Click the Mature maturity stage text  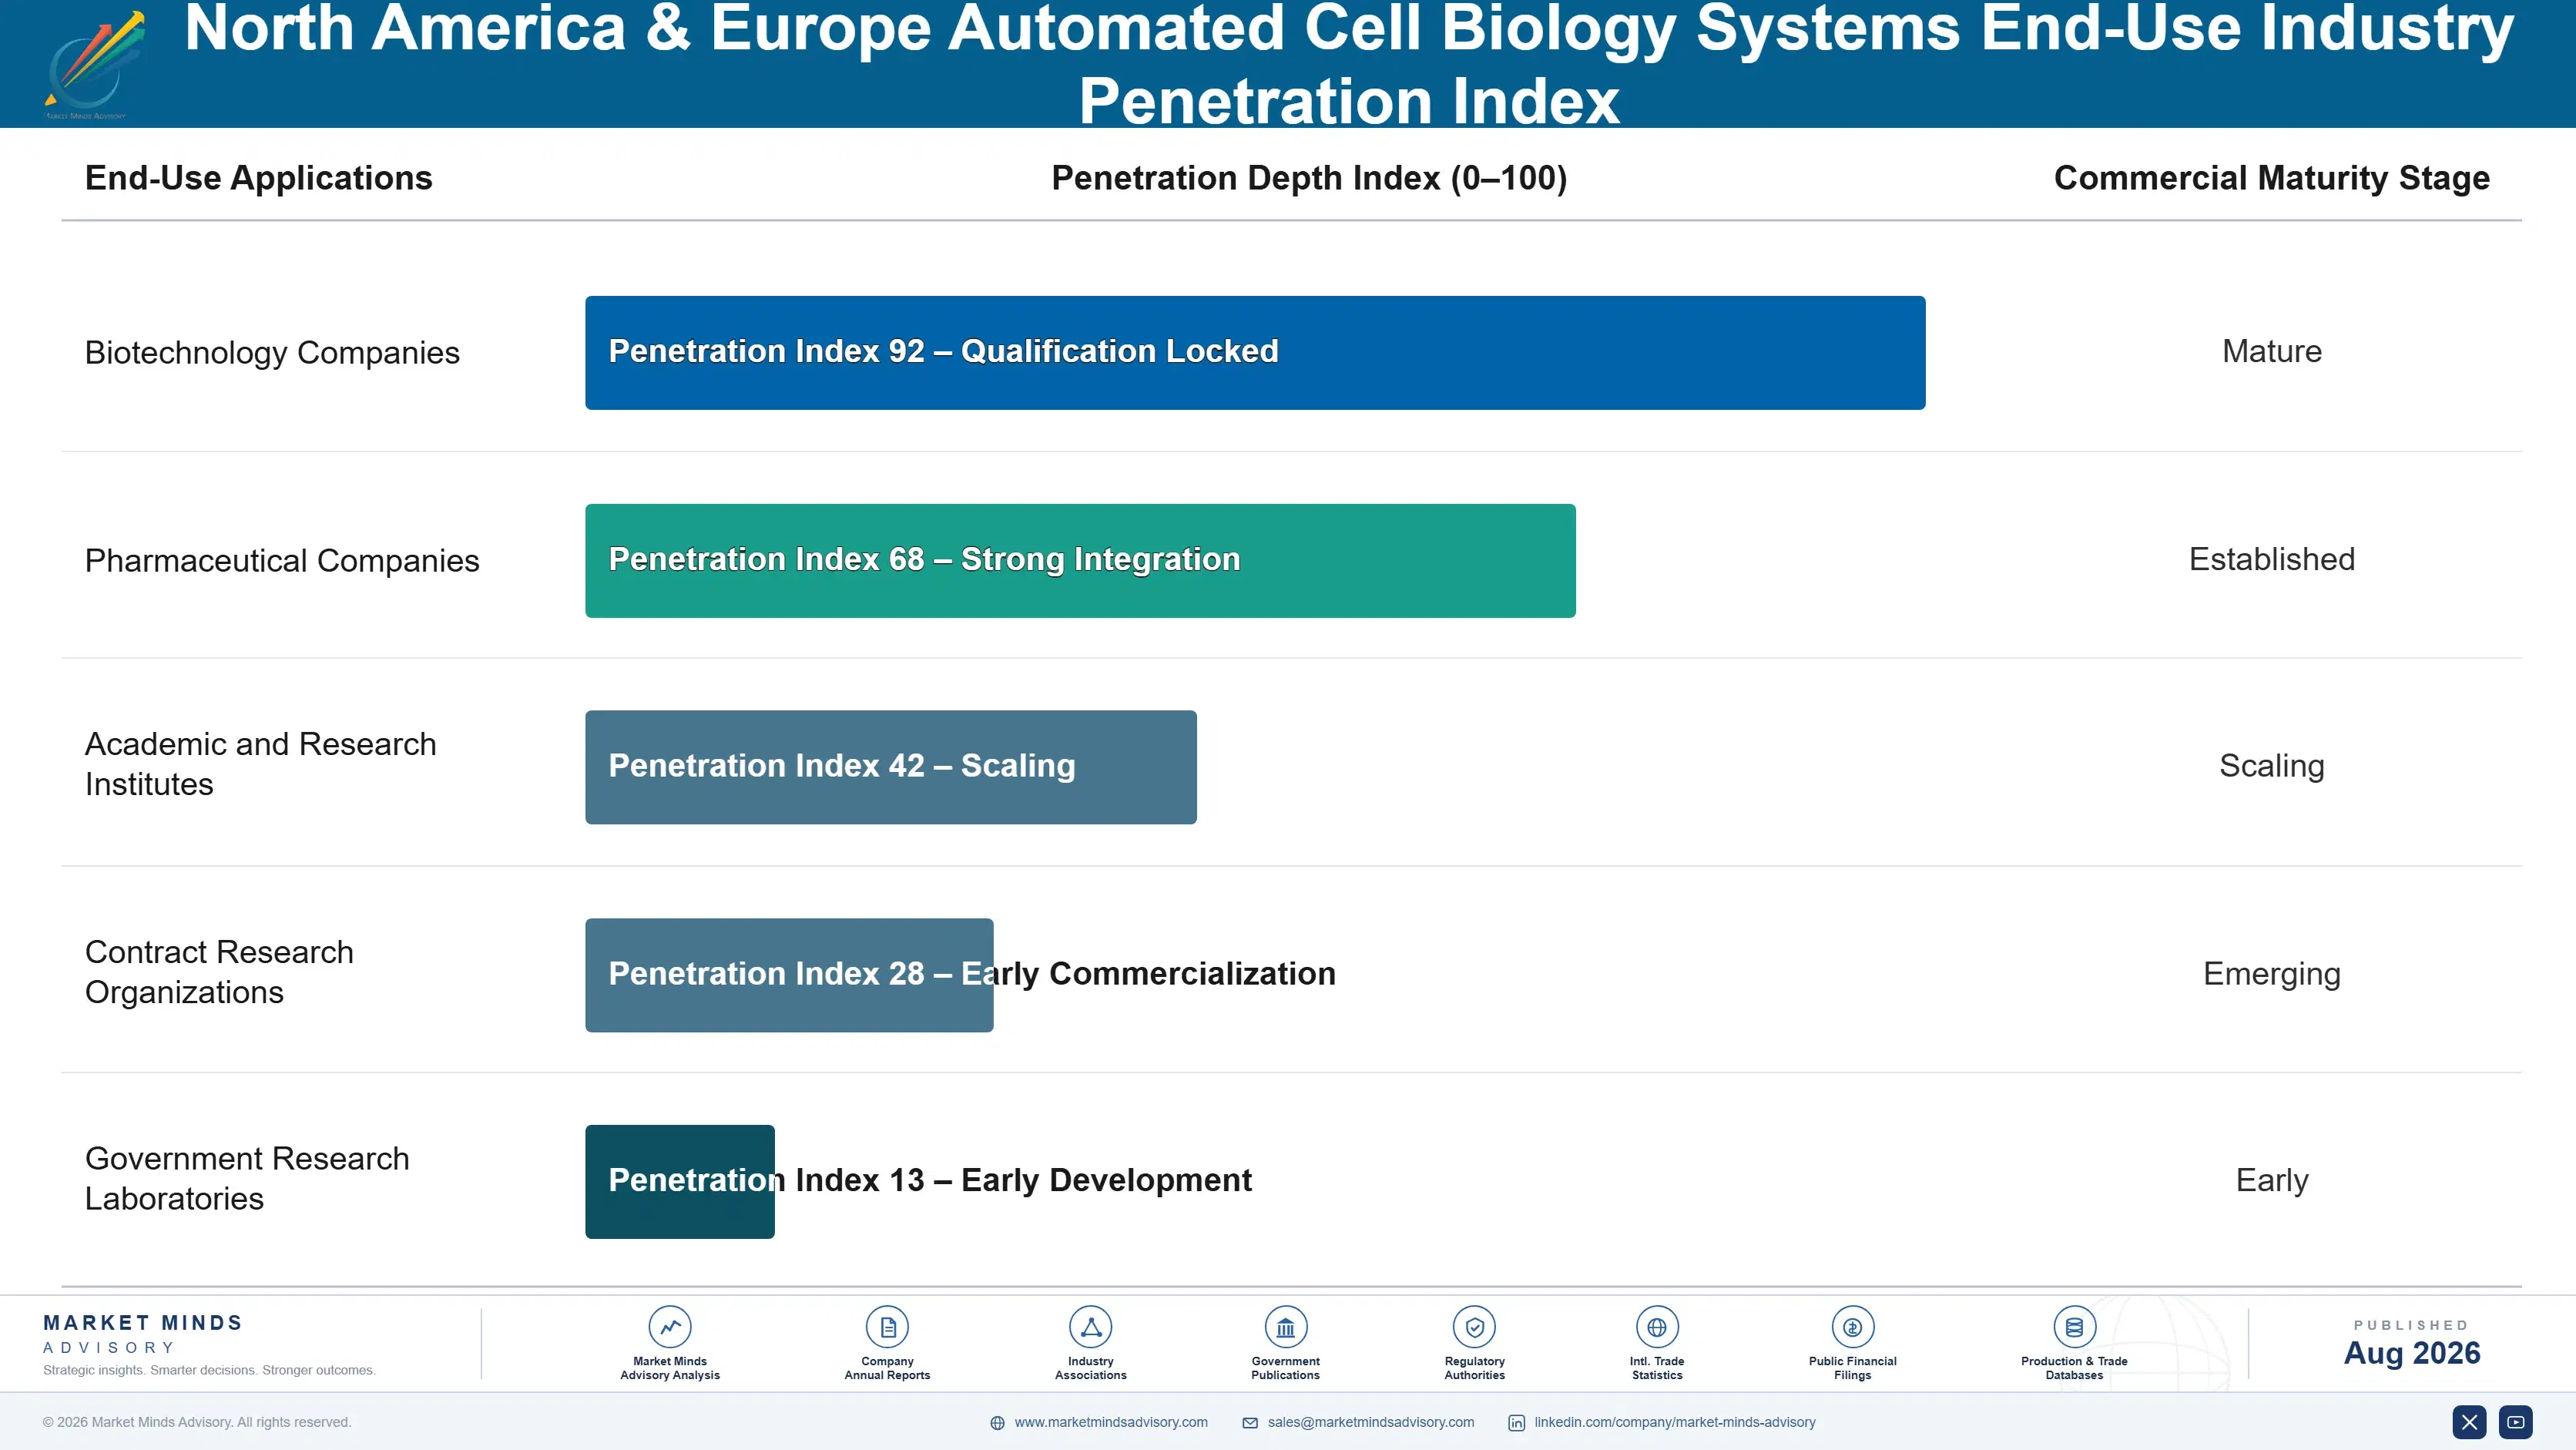point(2272,352)
